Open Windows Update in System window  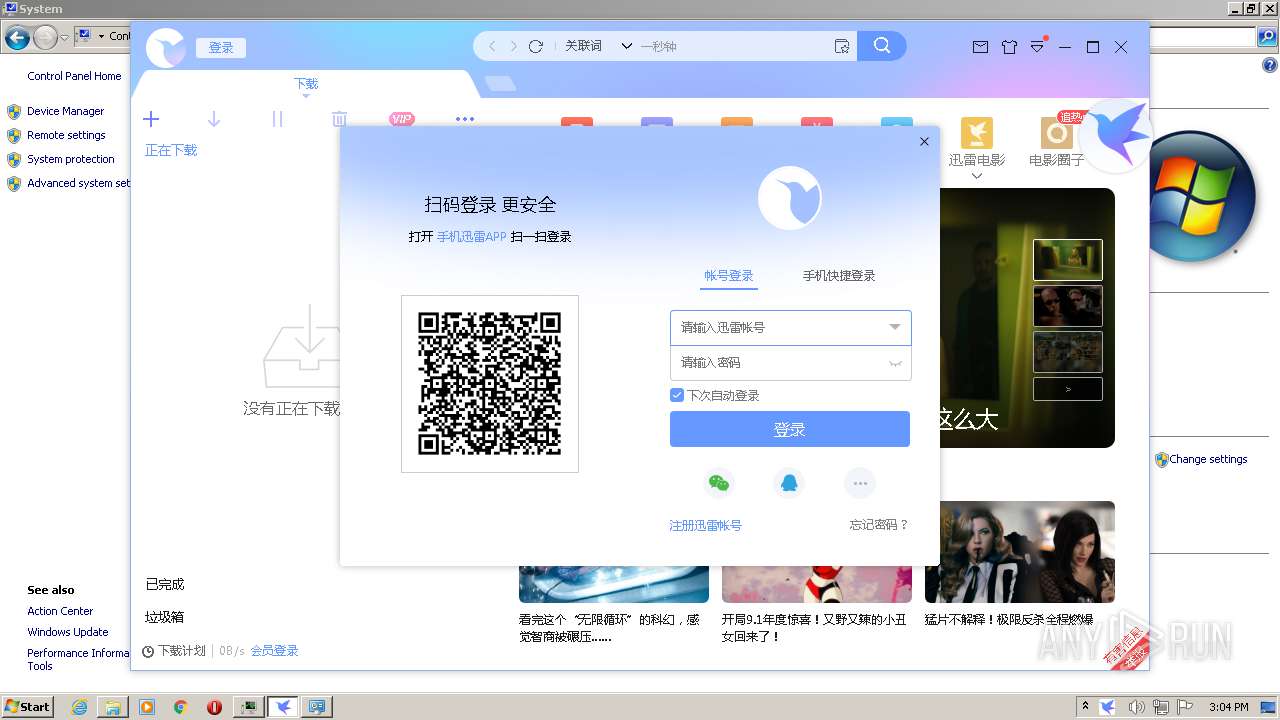68,632
